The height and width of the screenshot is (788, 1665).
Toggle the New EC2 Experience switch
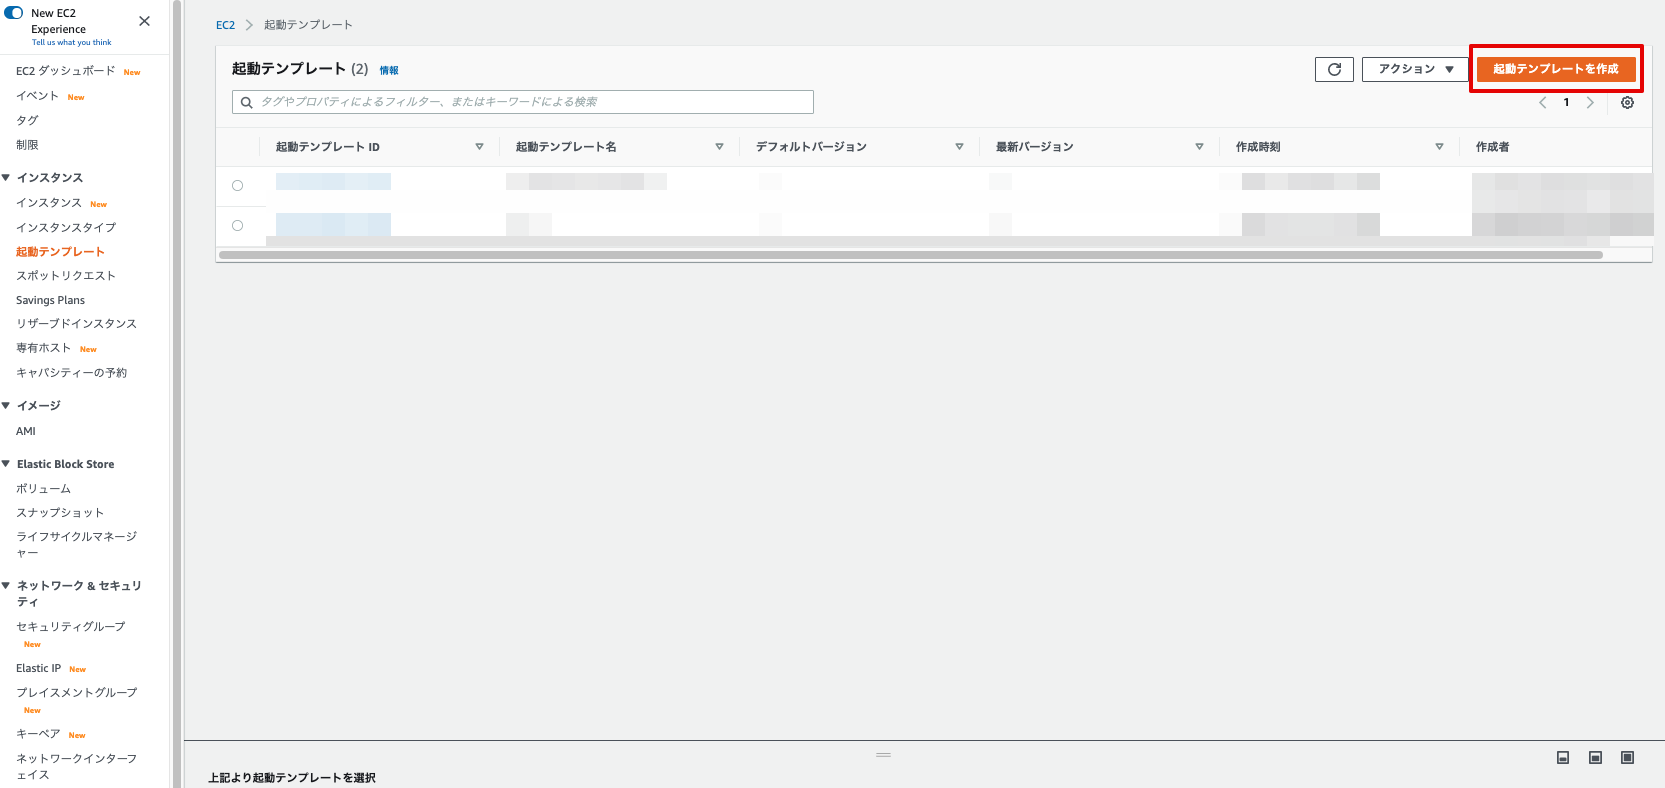(x=14, y=13)
